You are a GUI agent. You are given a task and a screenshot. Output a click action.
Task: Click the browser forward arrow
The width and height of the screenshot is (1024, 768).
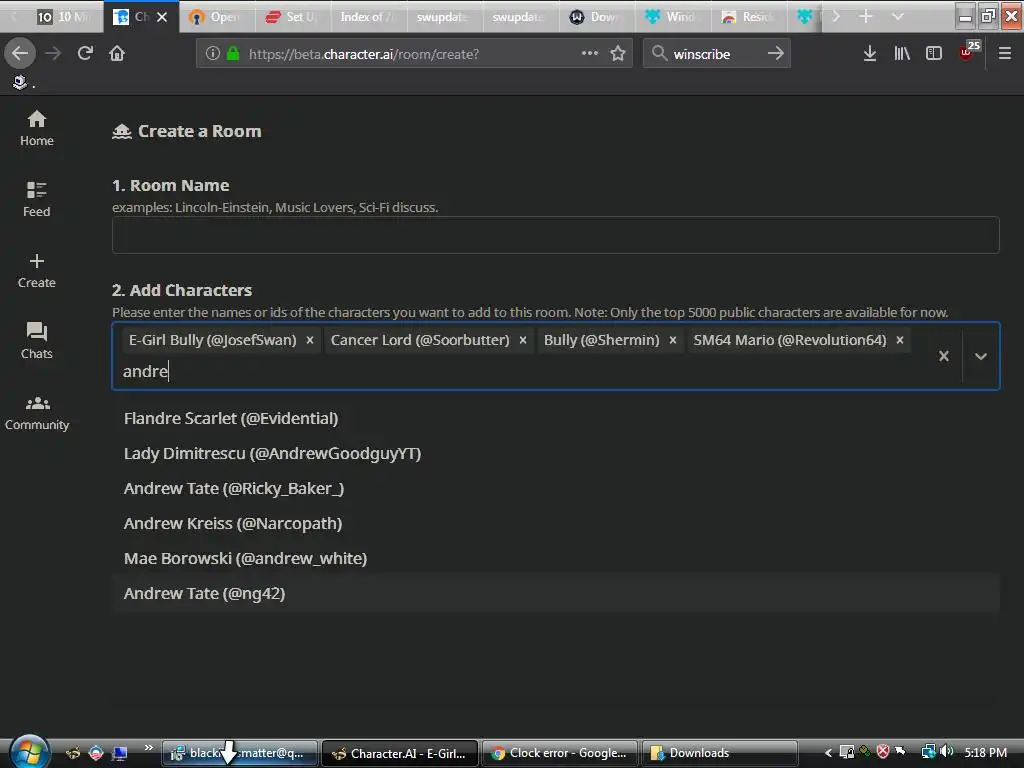(x=53, y=54)
